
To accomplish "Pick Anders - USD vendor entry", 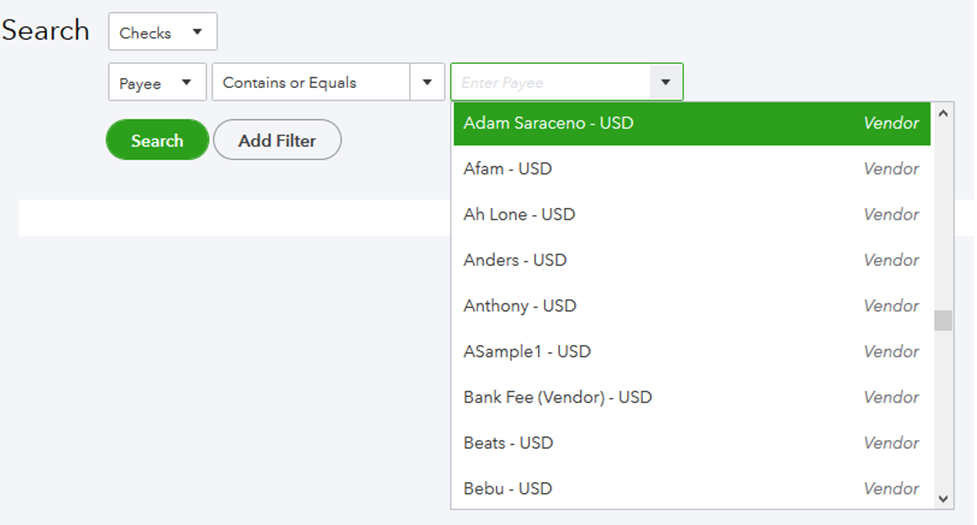I will (692, 260).
